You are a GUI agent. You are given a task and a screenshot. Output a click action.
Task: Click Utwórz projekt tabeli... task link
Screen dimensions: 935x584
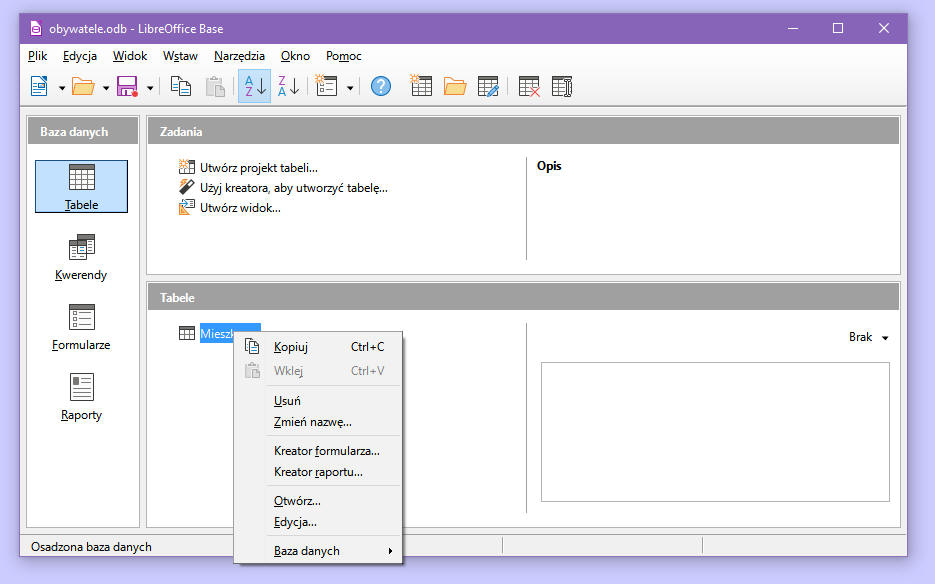point(258,168)
